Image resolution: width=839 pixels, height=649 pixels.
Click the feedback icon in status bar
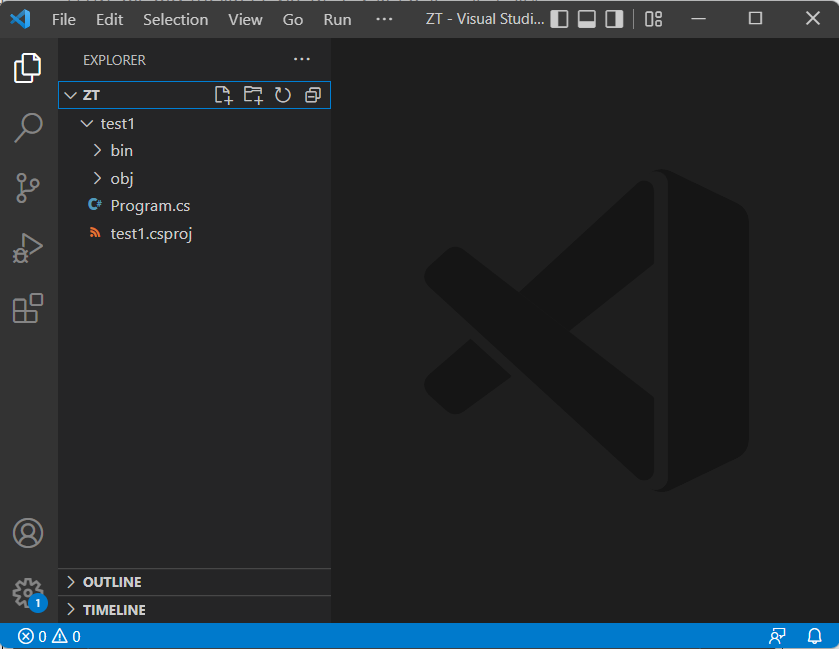point(777,636)
